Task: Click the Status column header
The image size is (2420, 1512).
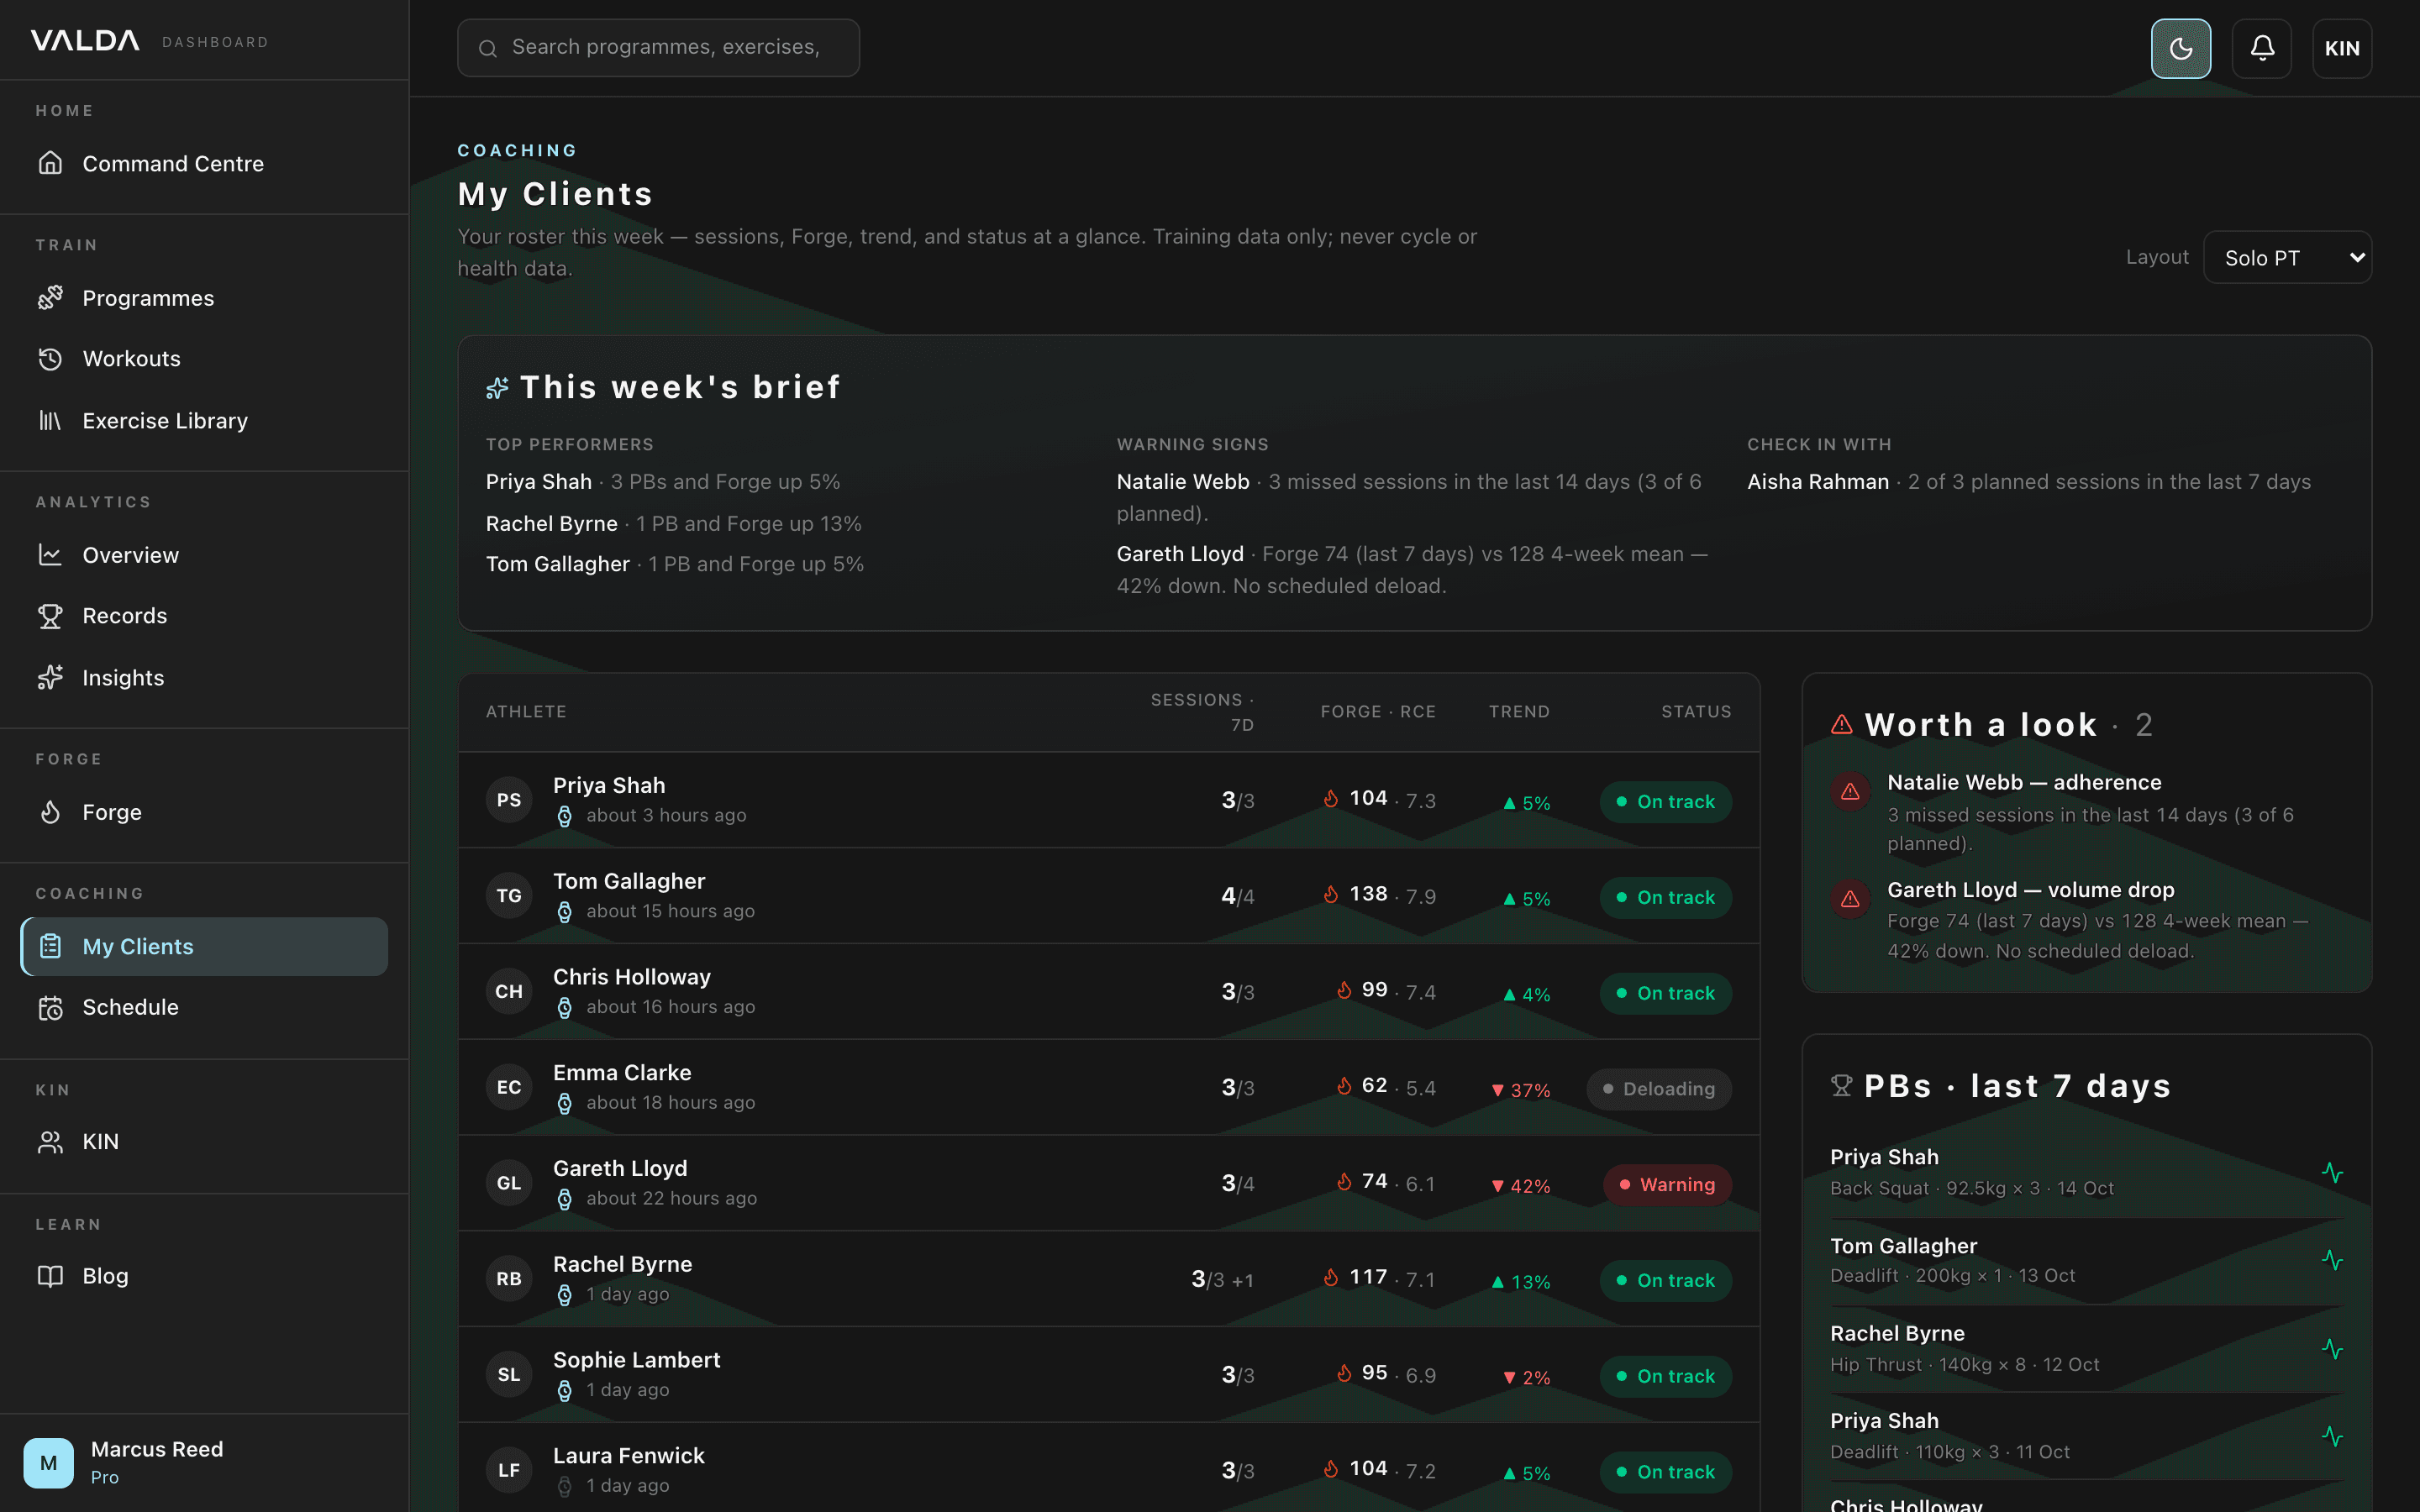Action: pyautogui.click(x=1696, y=712)
